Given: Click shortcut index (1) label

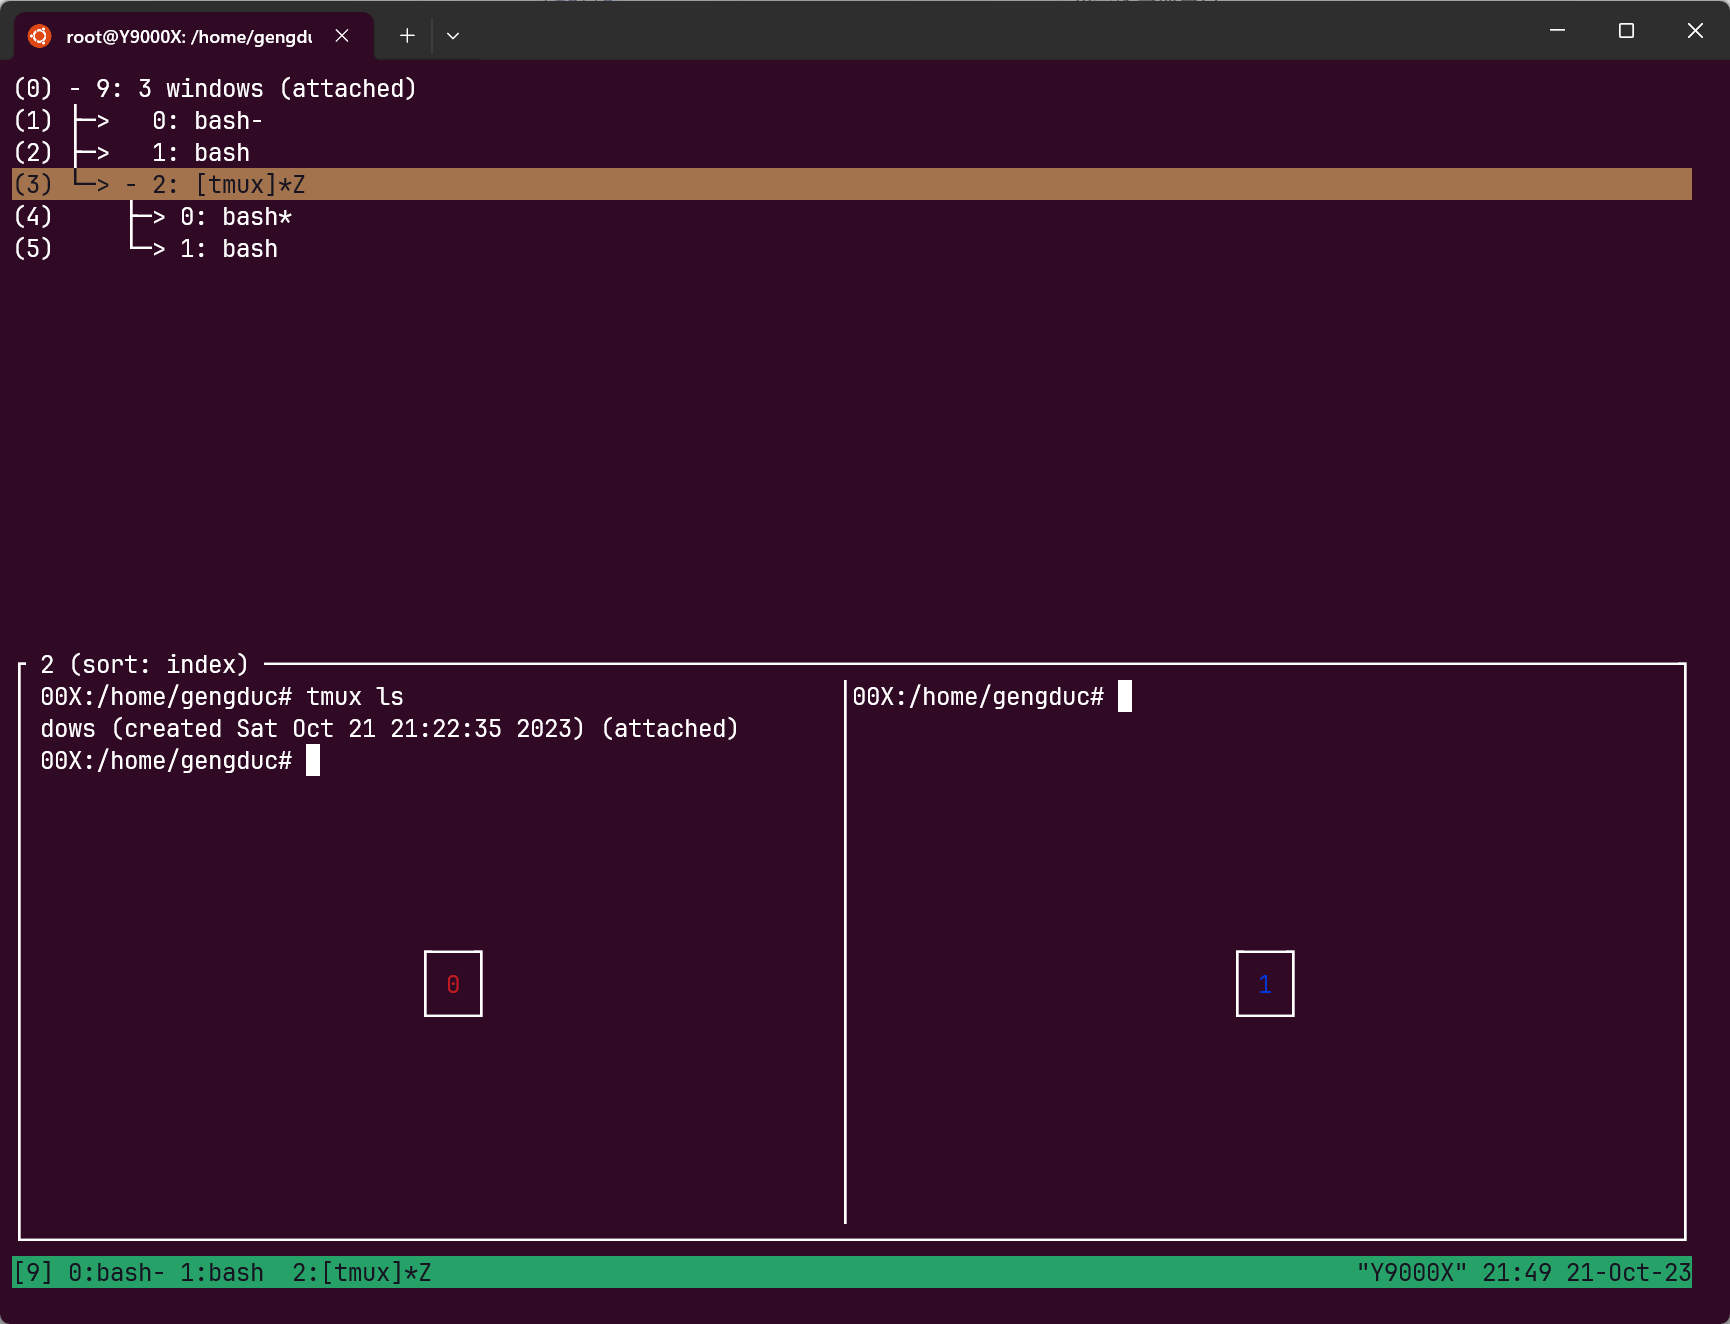Looking at the screenshot, I should click(33, 121).
